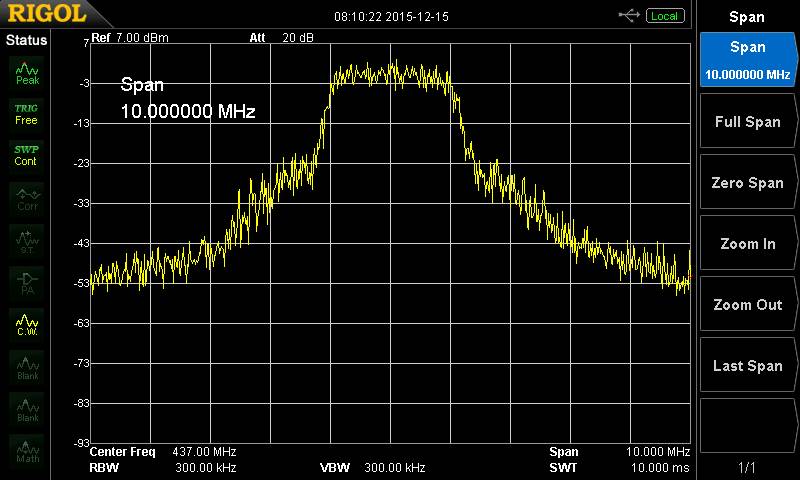
Task: Select the TRIG Free trigger icon
Action: [x=27, y=114]
